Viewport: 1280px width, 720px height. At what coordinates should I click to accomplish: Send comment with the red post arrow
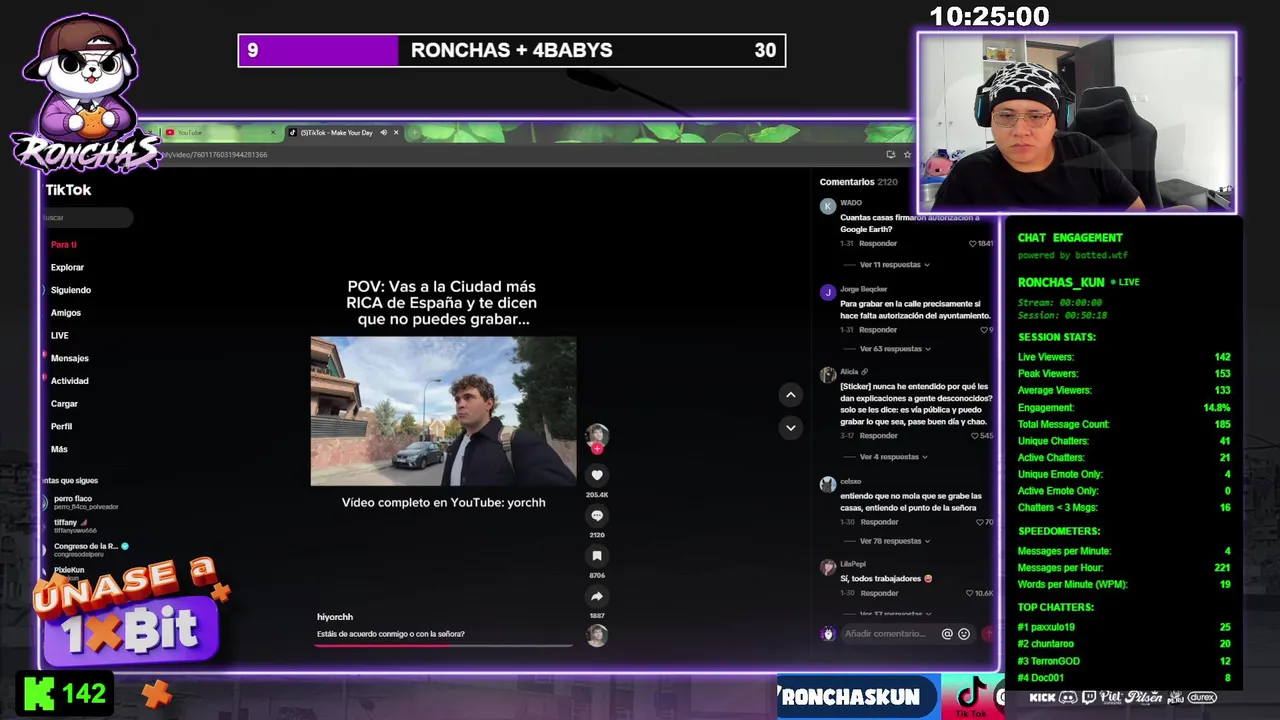coord(988,633)
